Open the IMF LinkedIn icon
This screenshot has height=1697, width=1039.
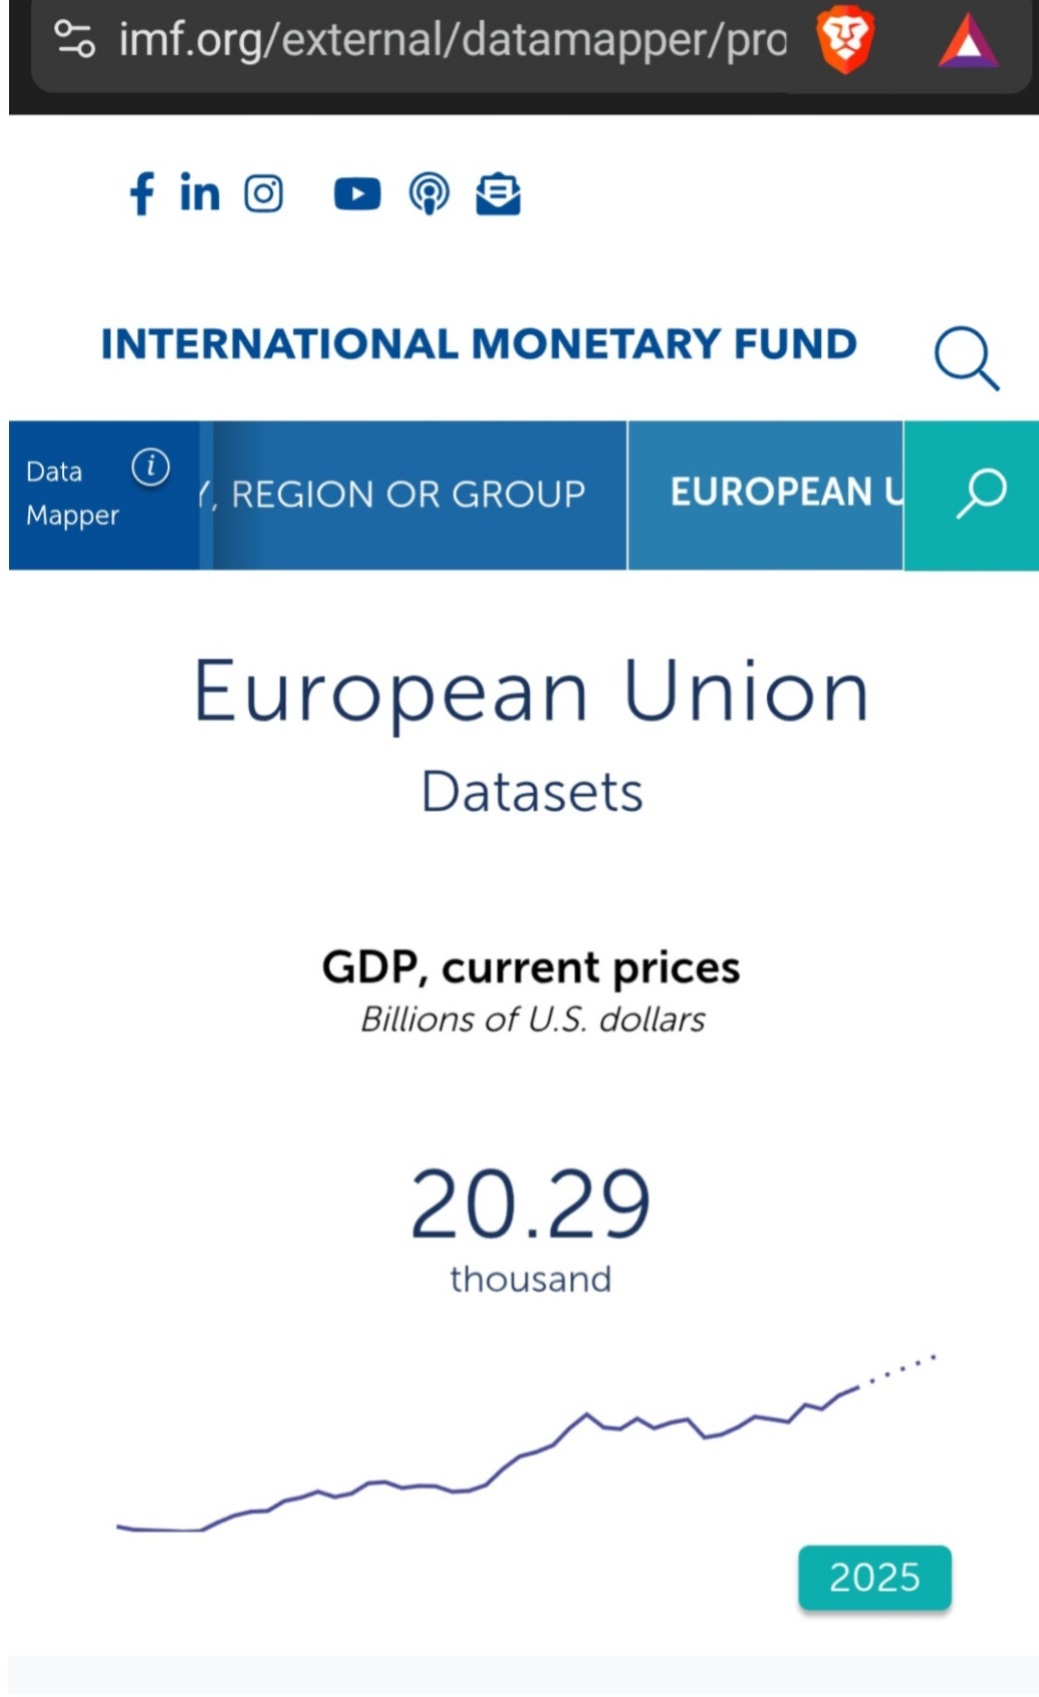[200, 192]
